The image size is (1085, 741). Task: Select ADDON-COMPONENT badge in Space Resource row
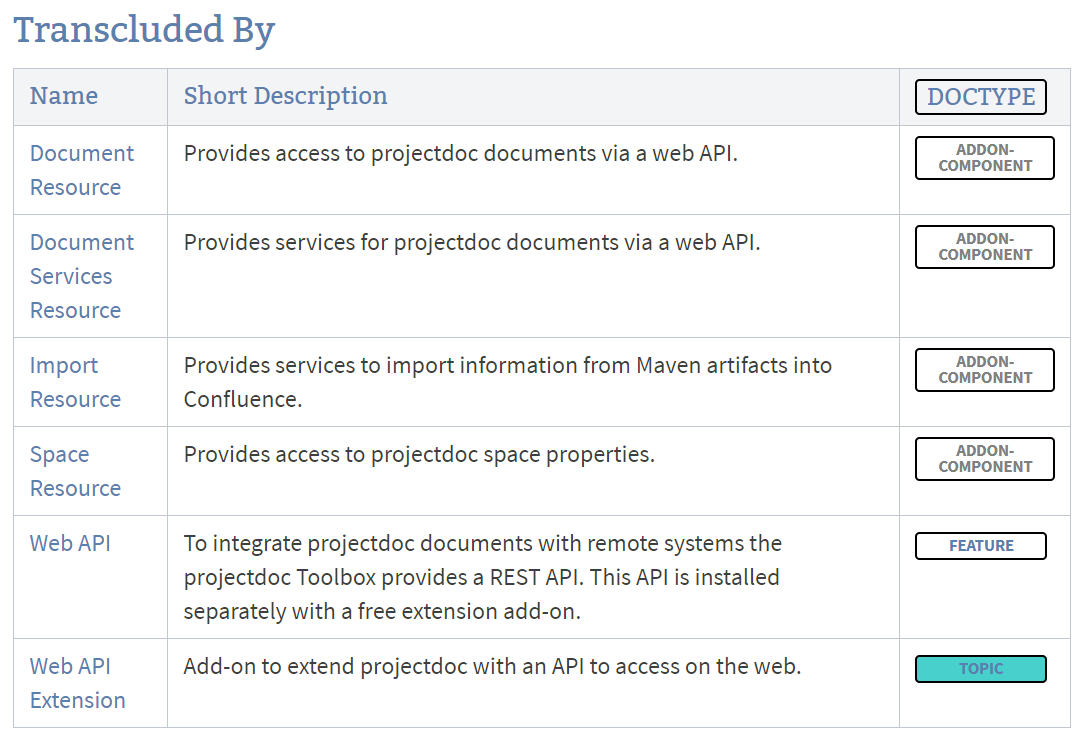(x=985, y=459)
